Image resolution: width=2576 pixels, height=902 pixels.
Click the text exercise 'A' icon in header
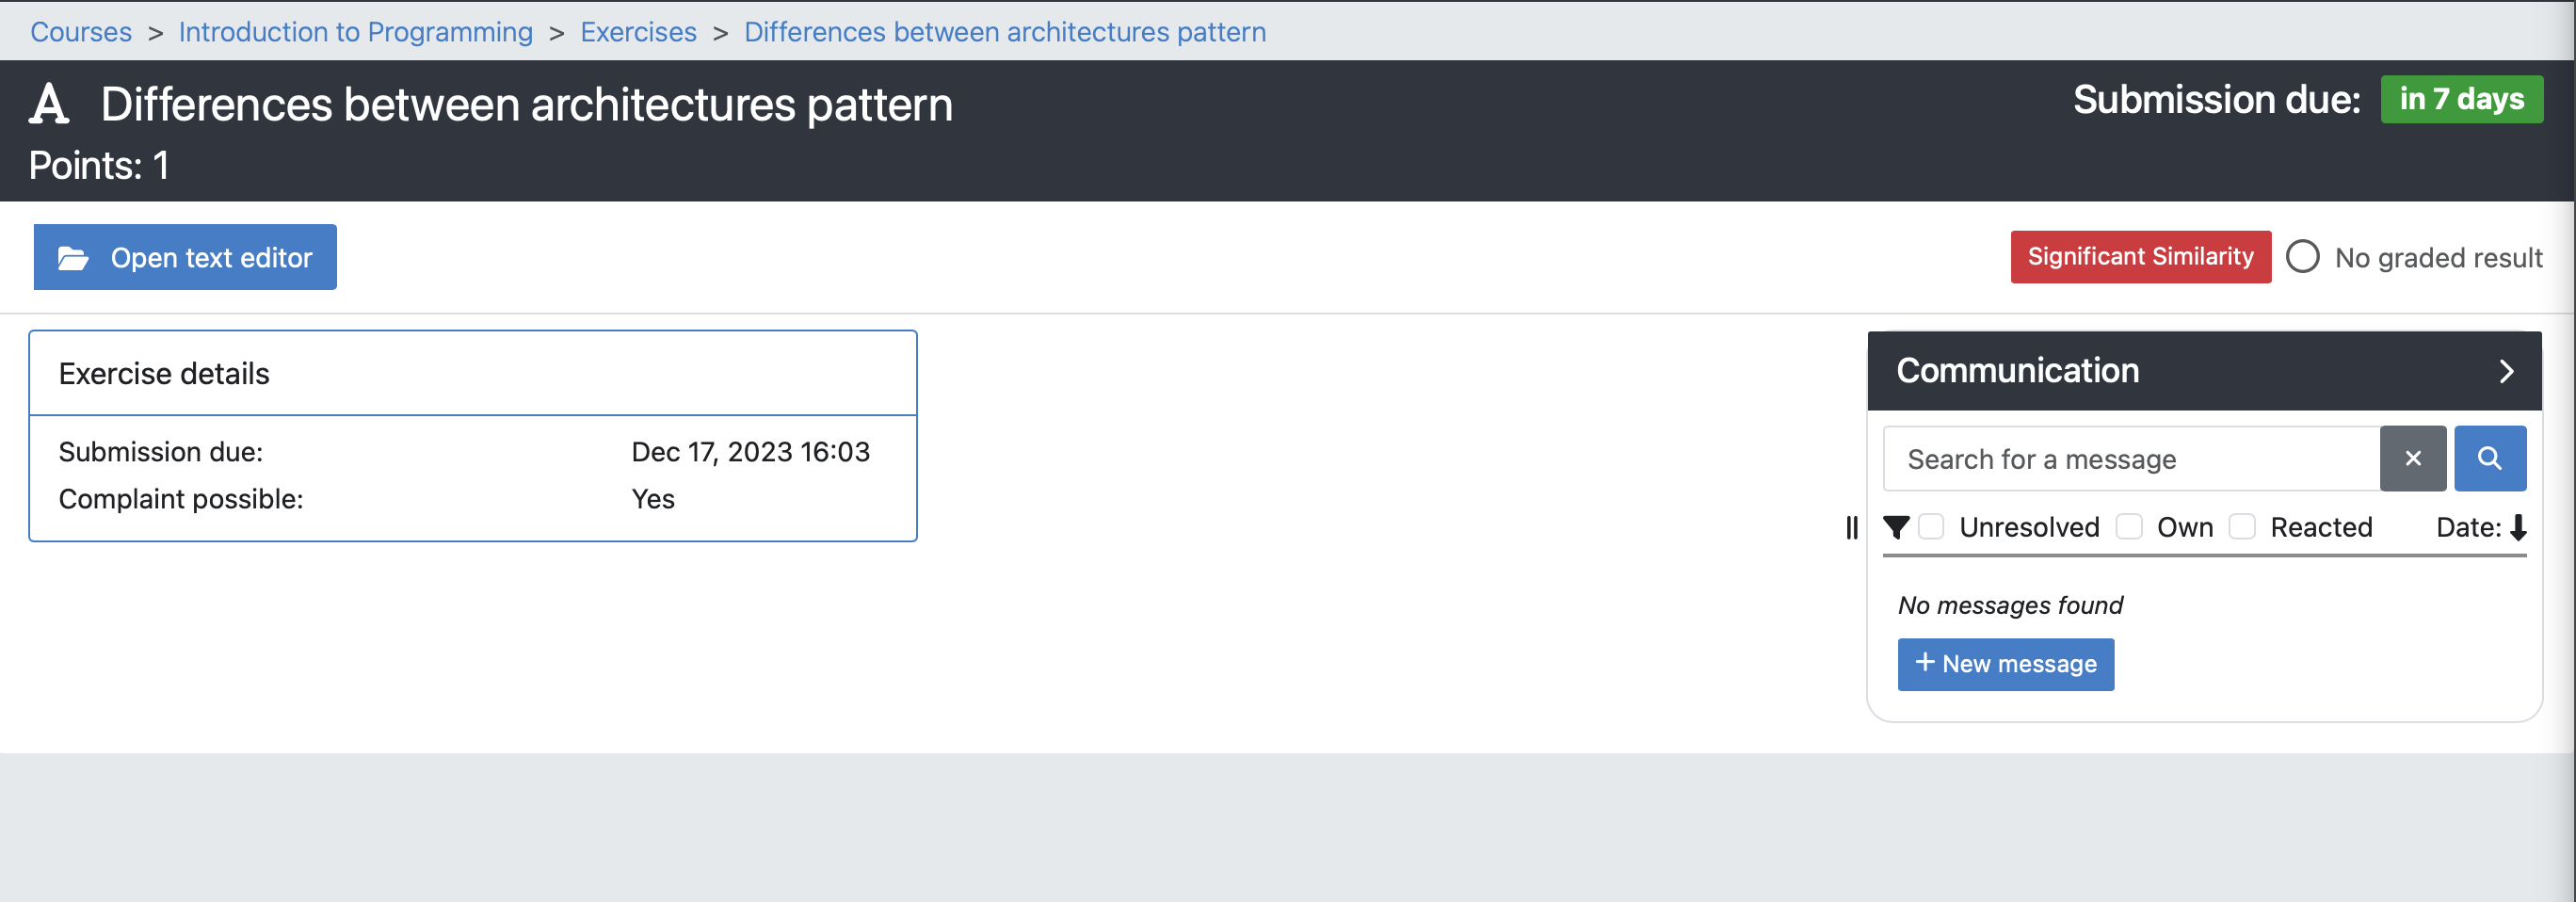click(48, 103)
